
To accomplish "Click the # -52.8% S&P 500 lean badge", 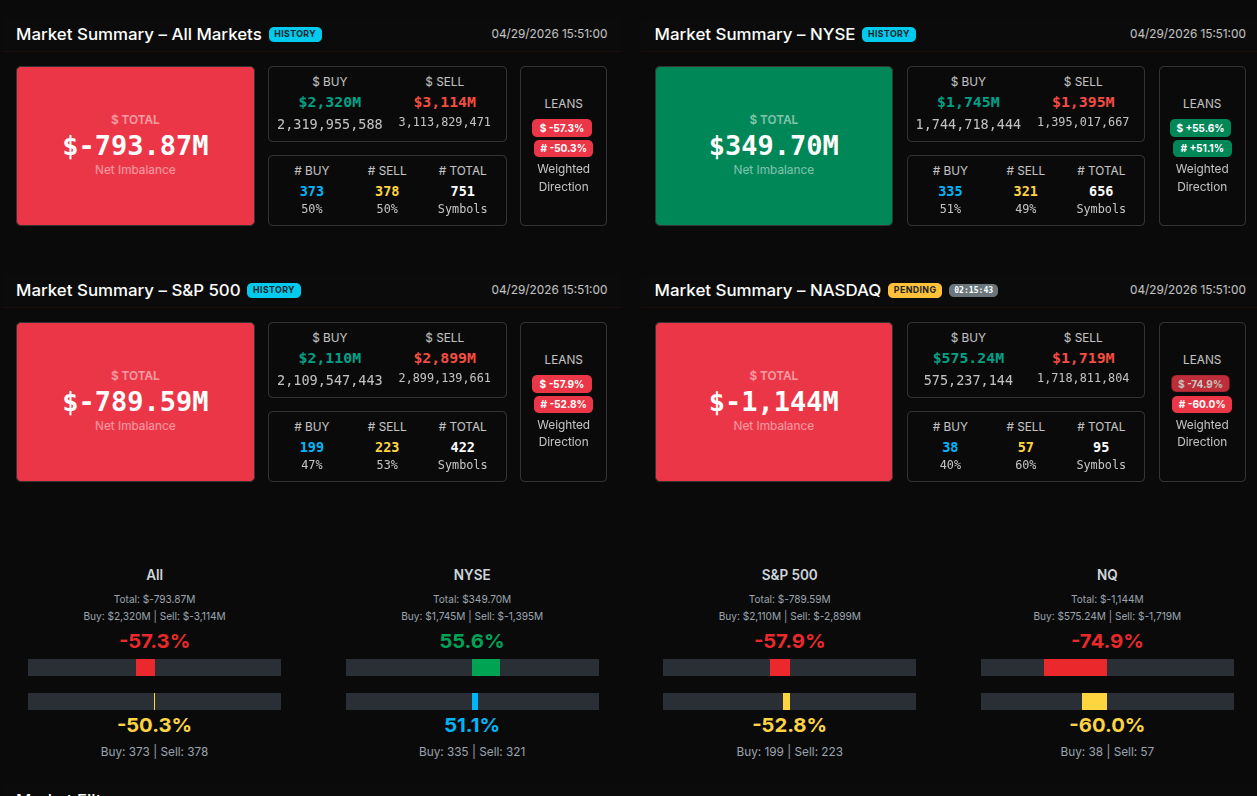I will [x=562, y=404].
